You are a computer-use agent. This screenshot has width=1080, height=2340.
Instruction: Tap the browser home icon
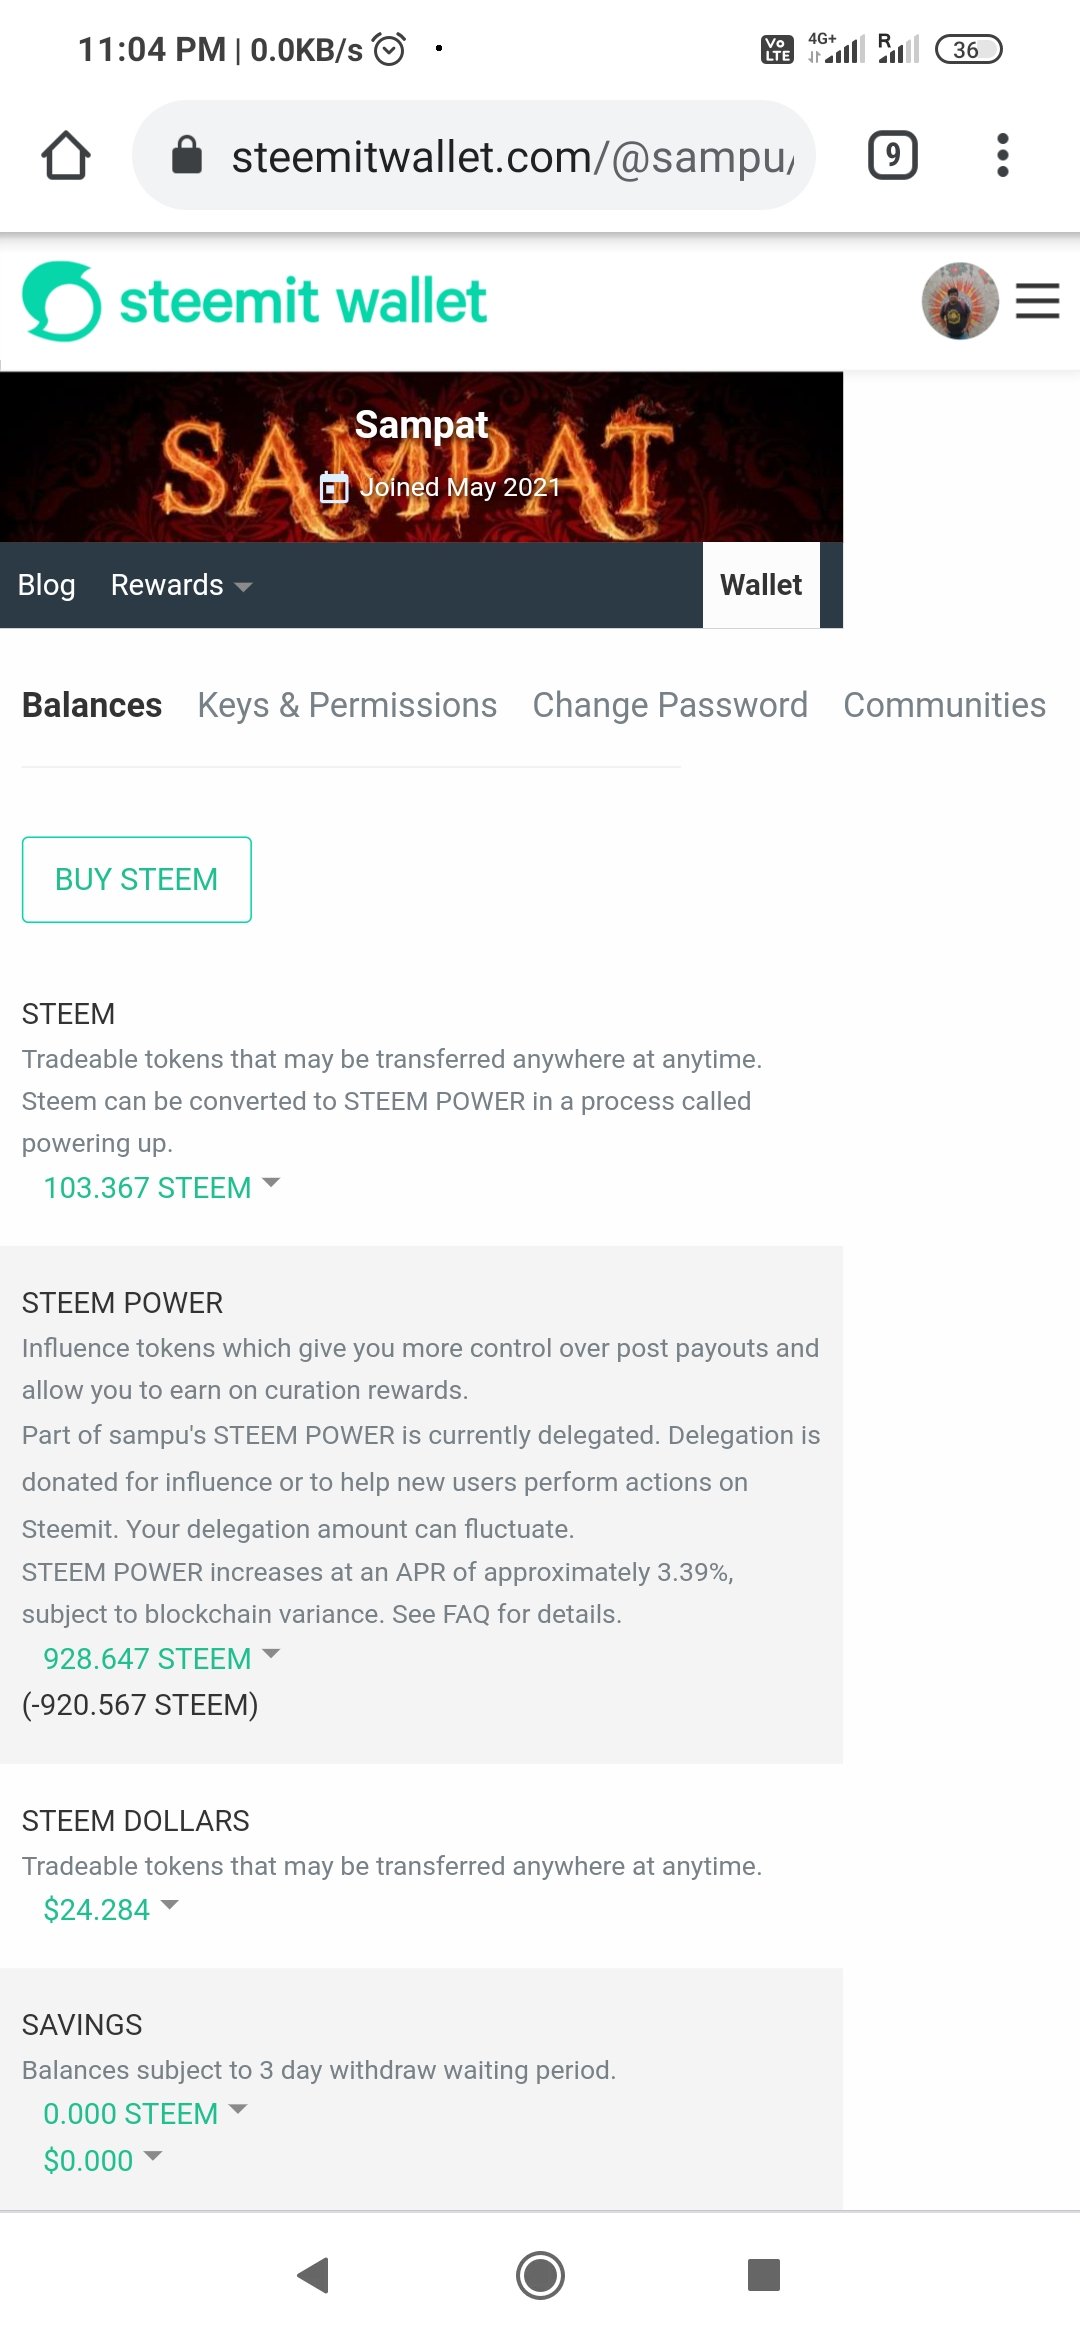(x=66, y=156)
